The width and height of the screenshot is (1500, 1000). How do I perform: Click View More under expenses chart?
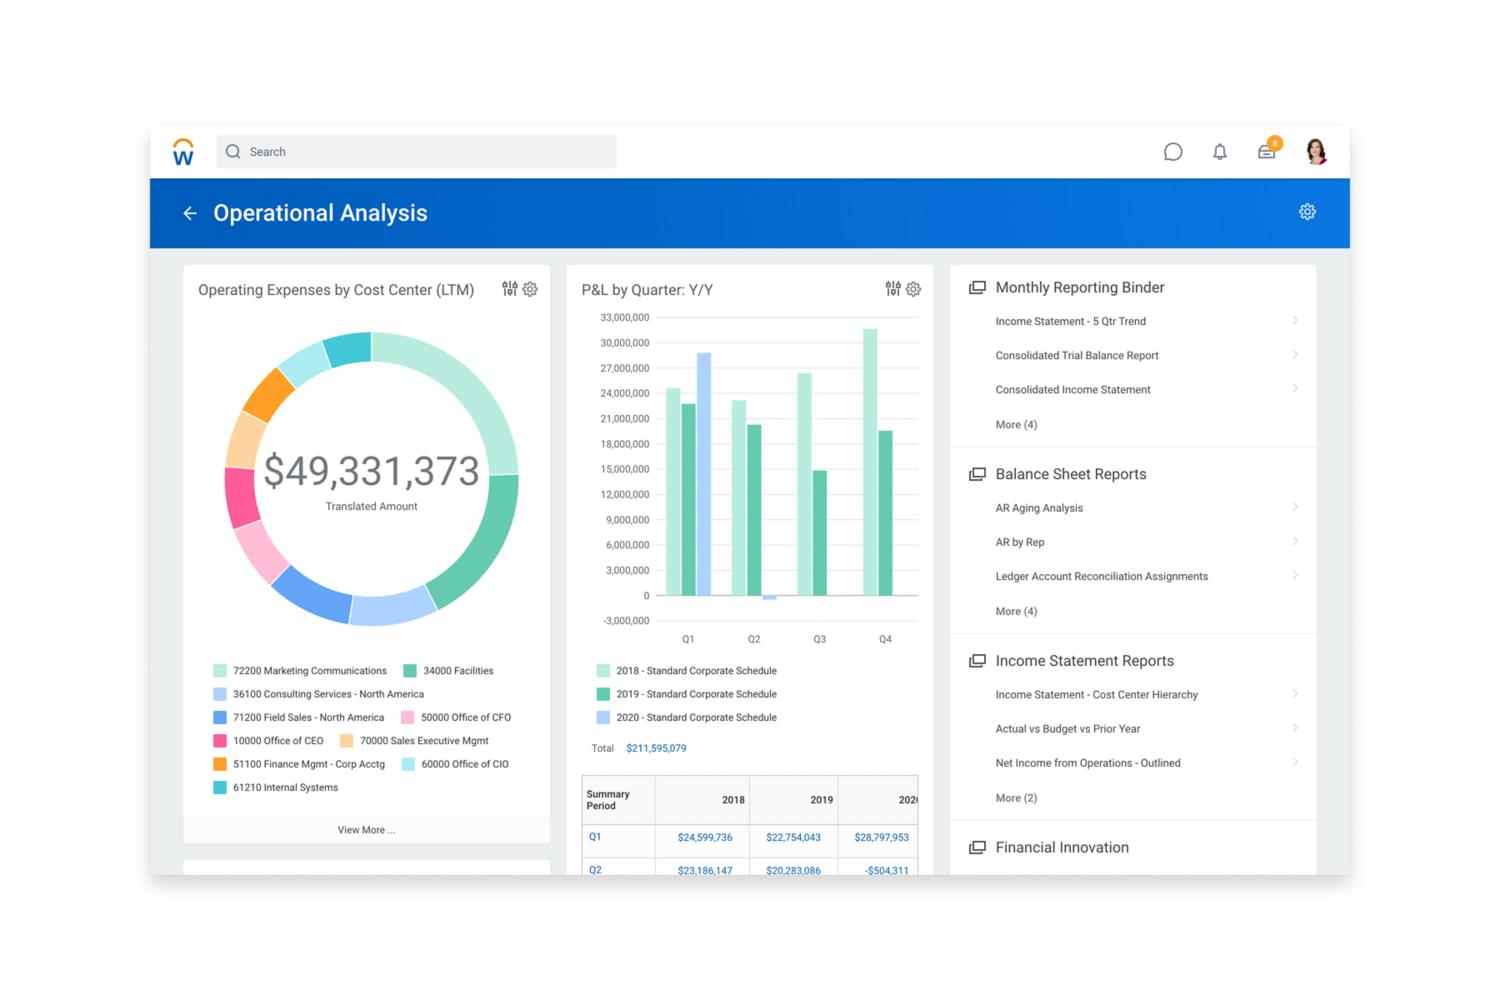[366, 830]
